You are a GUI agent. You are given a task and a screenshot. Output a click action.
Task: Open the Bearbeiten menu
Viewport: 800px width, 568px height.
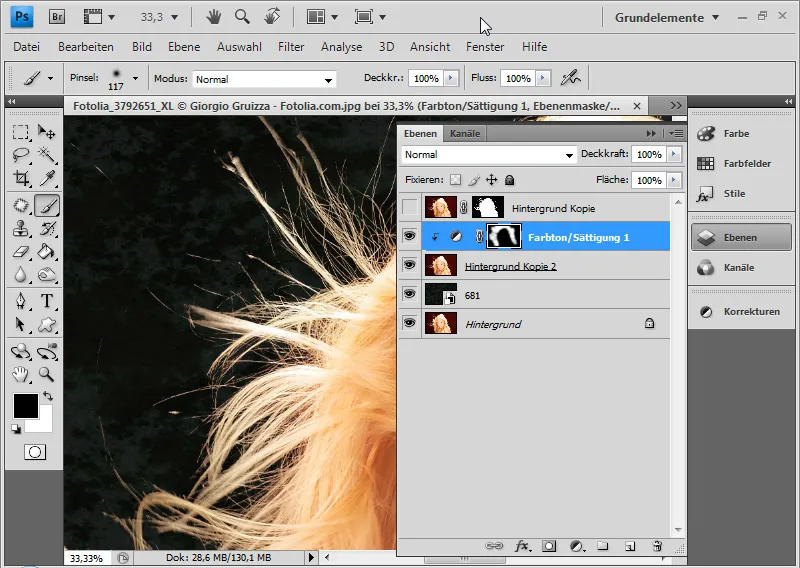coord(86,47)
